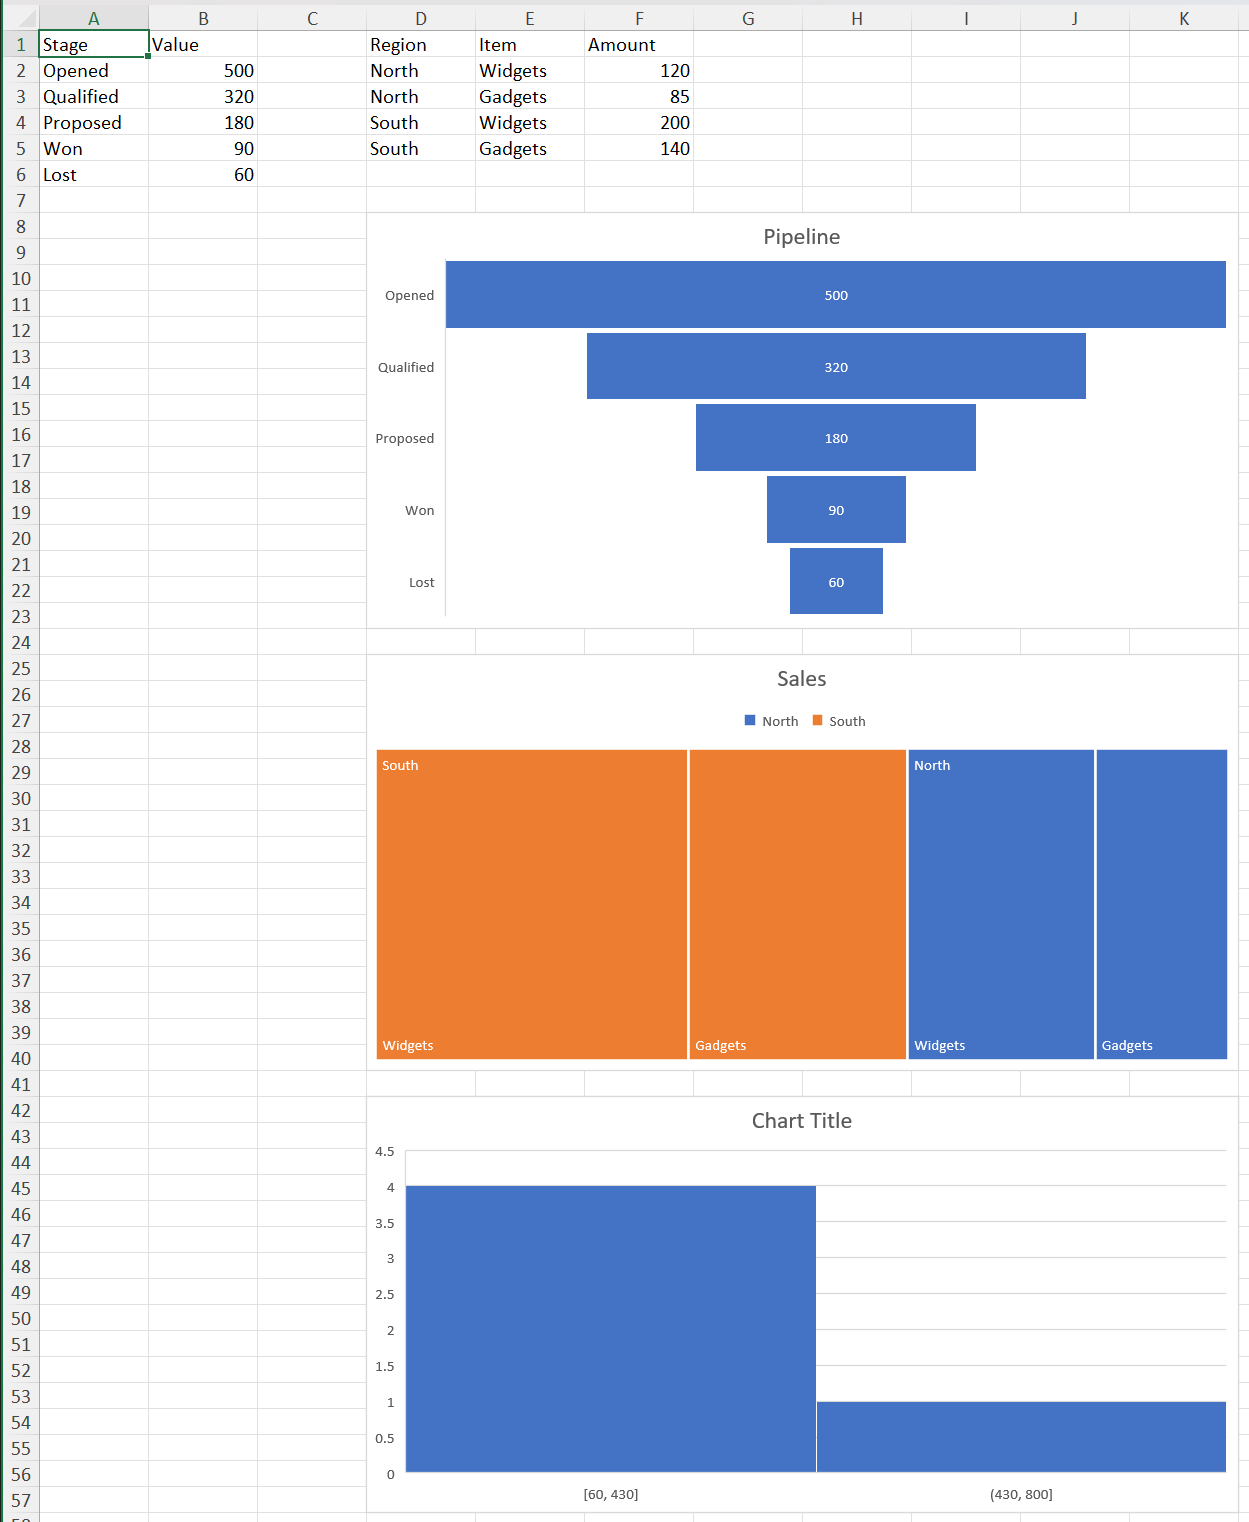This screenshot has width=1249, height=1522.
Task: Click the Amount cell showing 85
Action: (x=639, y=96)
